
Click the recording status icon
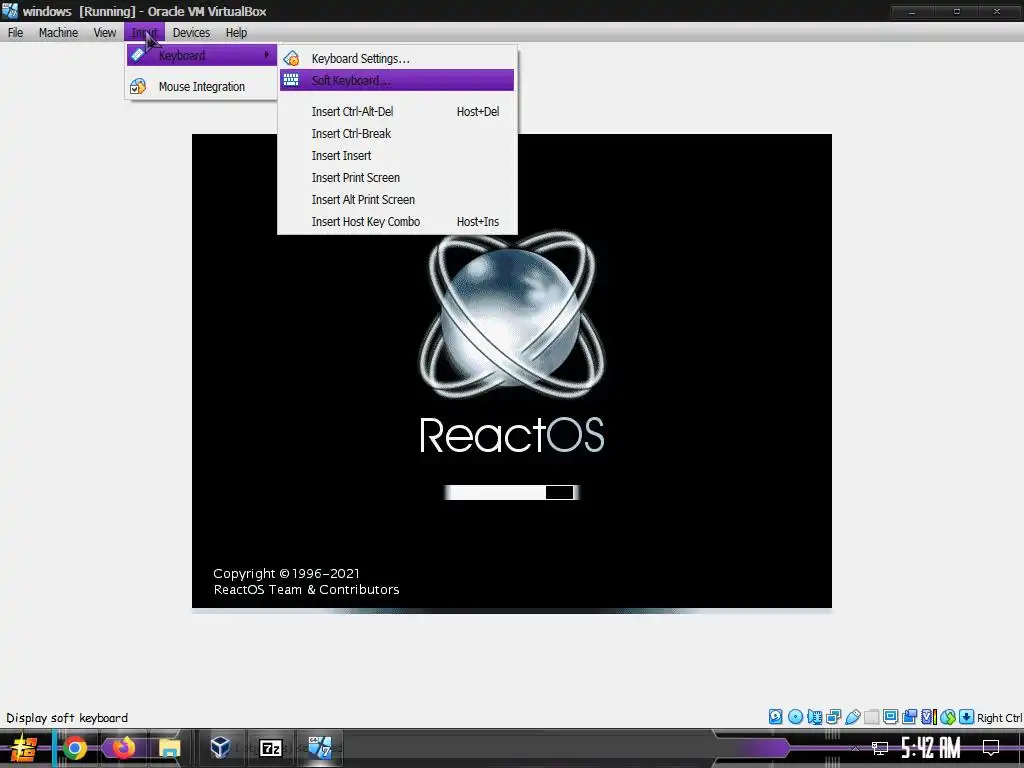pyautogui.click(x=909, y=717)
